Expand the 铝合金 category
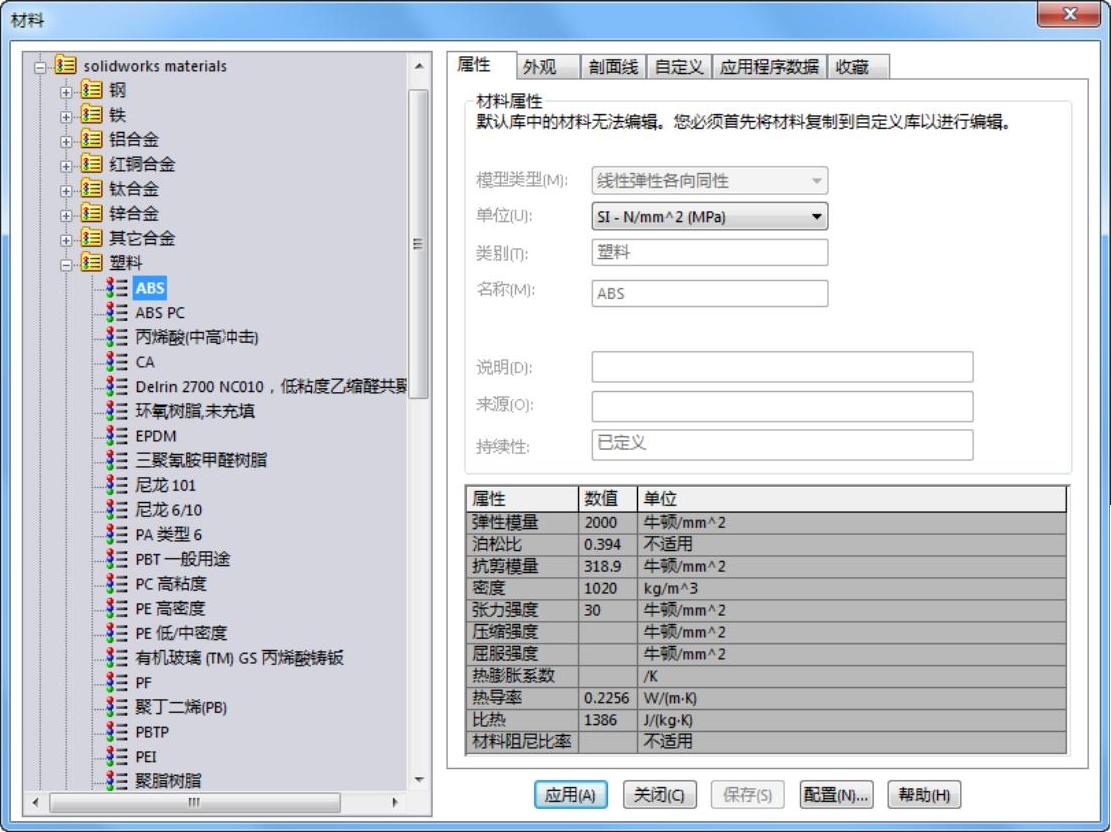Image resolution: width=1111 pixels, height=832 pixels. 66,142
